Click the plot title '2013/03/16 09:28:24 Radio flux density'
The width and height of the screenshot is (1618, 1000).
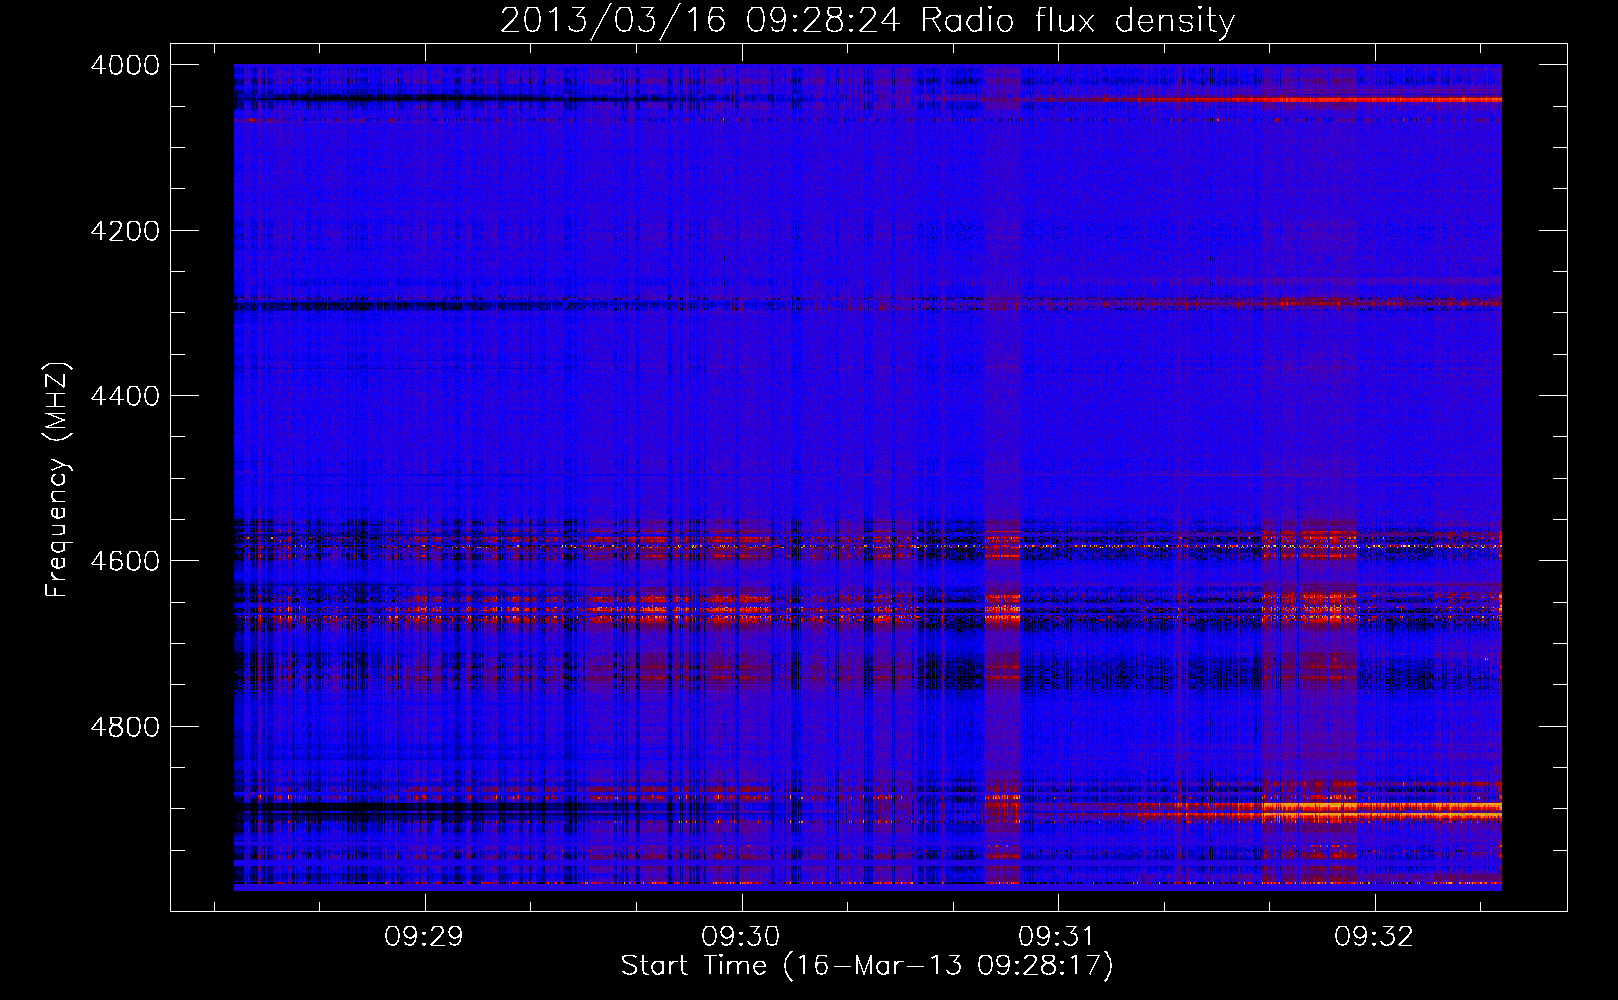click(x=867, y=20)
